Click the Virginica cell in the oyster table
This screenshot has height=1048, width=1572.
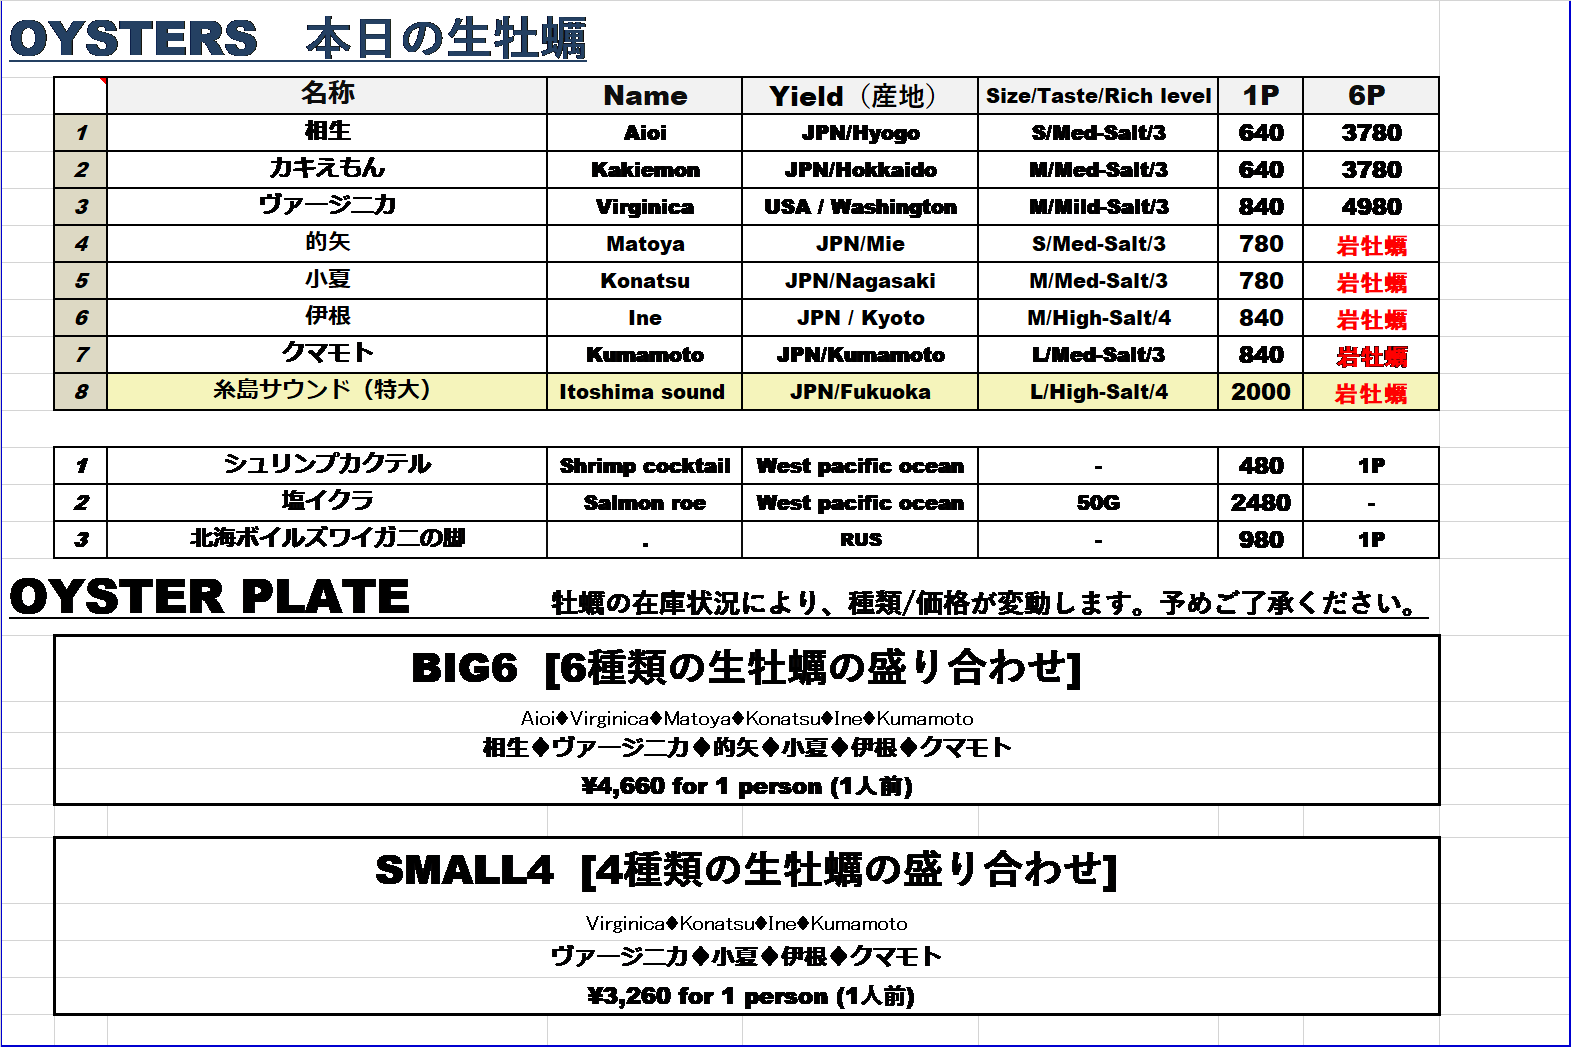[x=645, y=206]
